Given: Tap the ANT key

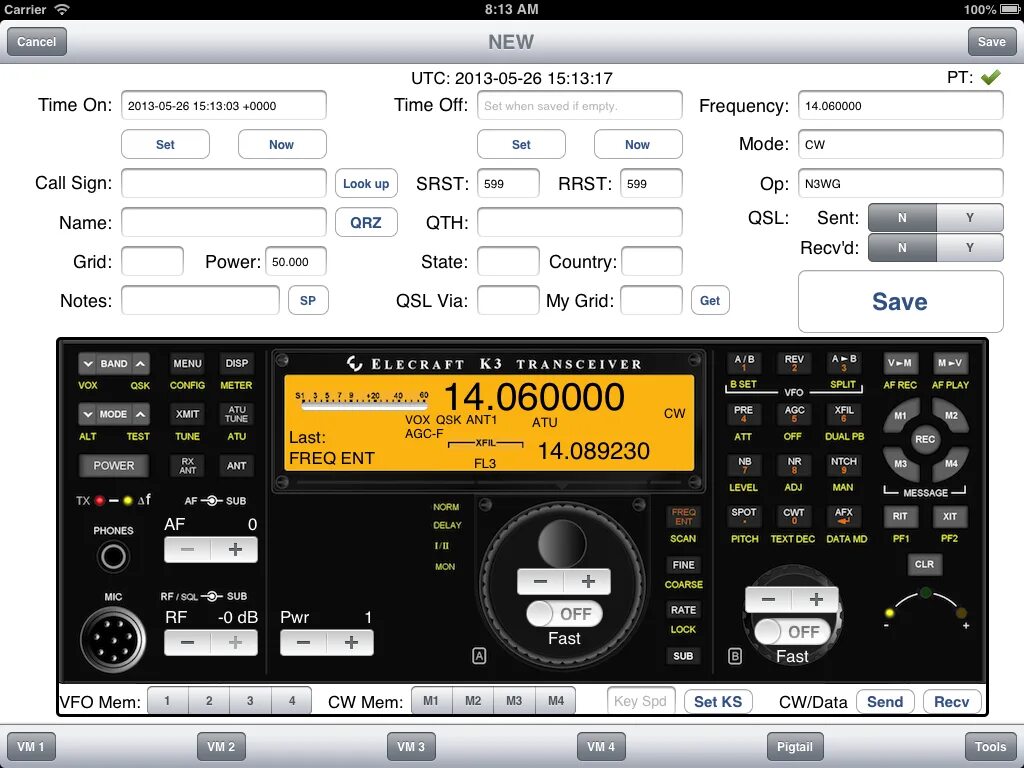Looking at the screenshot, I should 236,466.
